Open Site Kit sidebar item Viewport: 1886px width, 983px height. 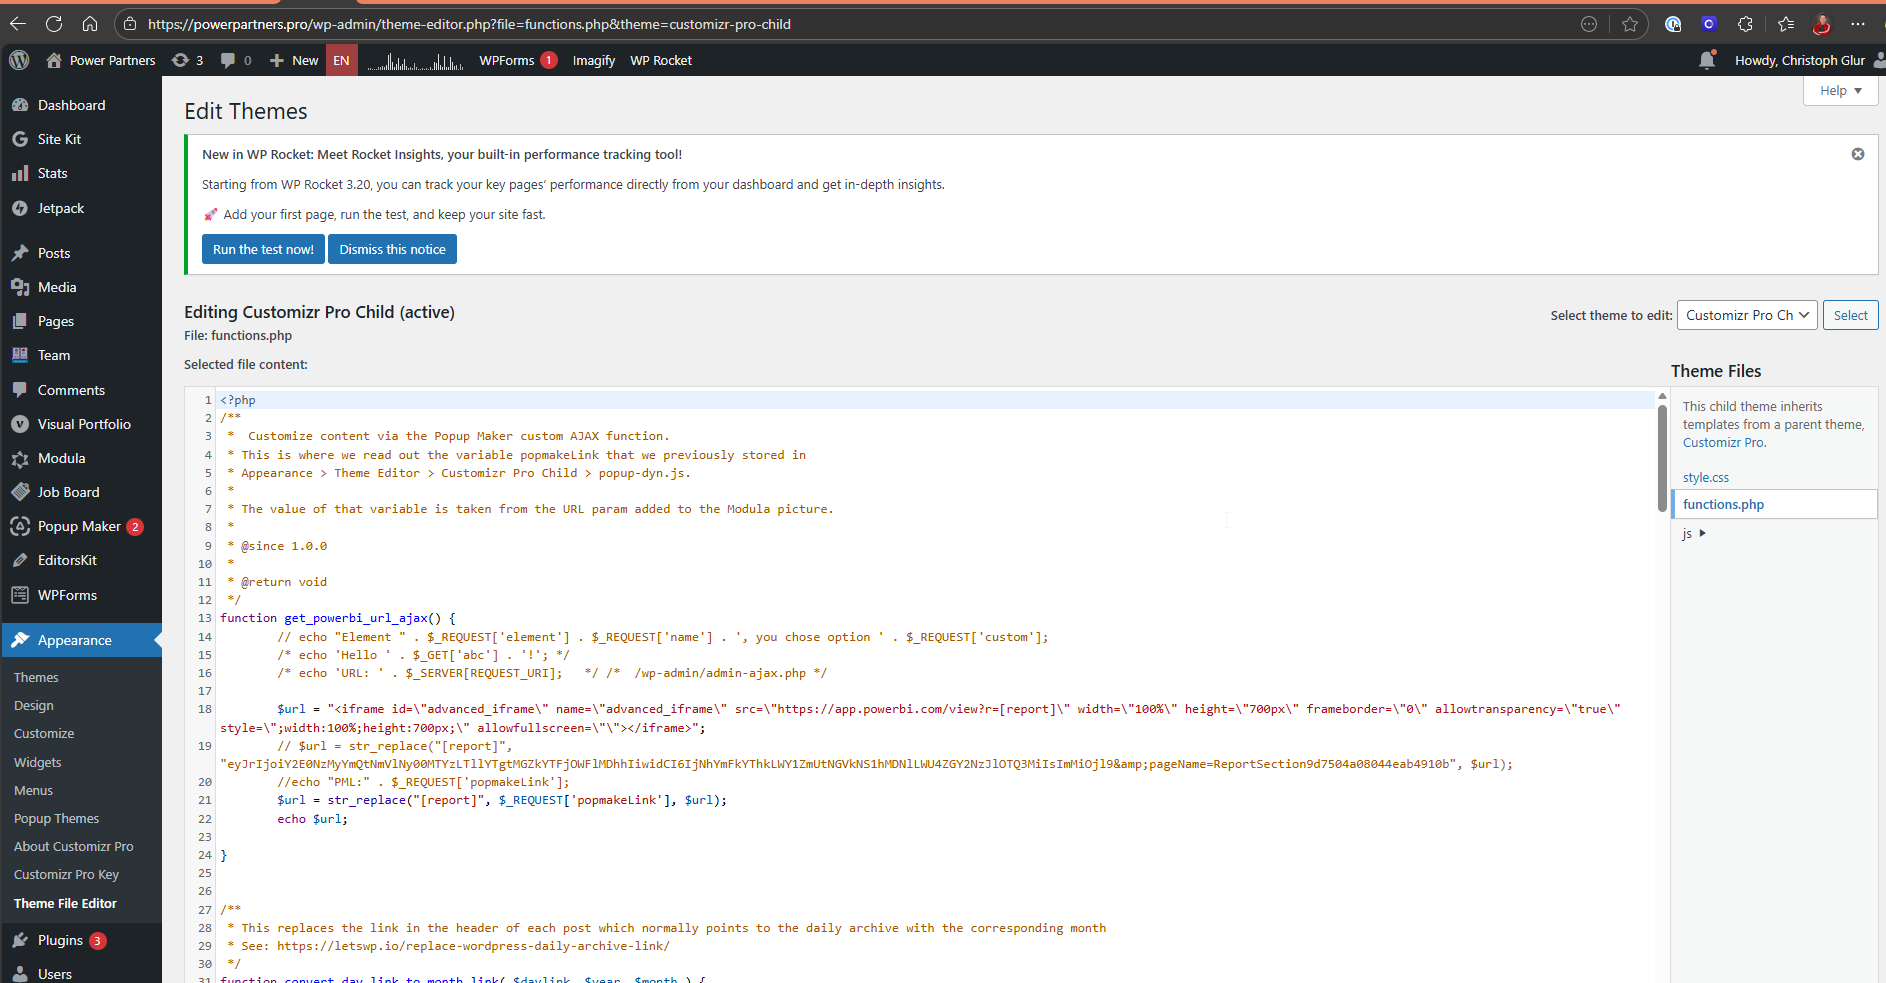pos(81,139)
